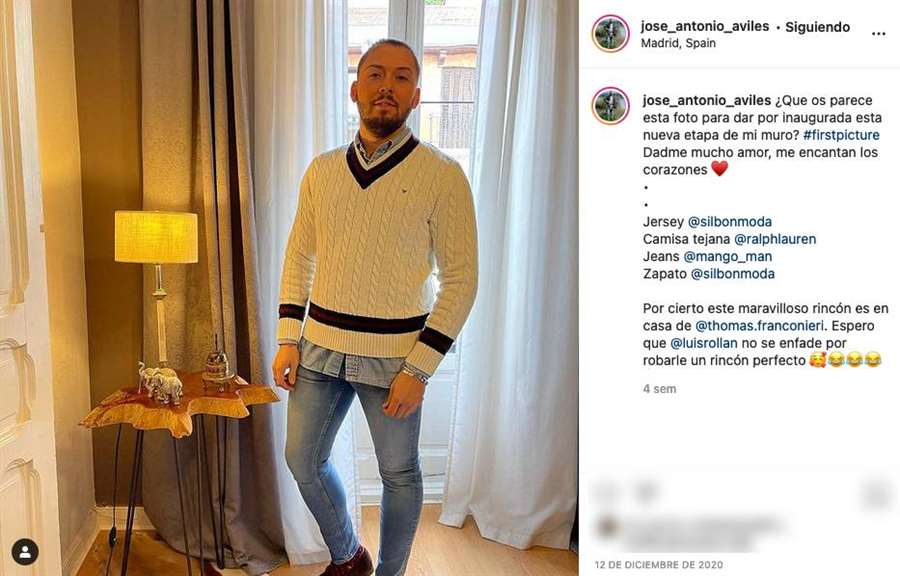Image resolution: width=900 pixels, height=576 pixels.
Task: Open the three-dot post options menu
Action: (x=878, y=34)
